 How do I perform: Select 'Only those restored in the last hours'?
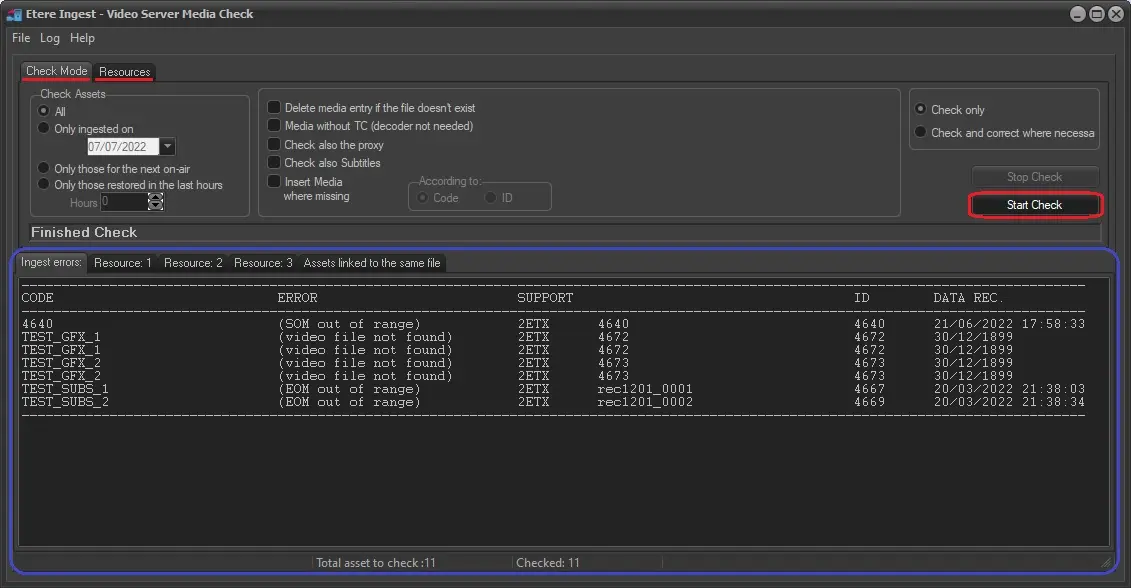(44, 185)
